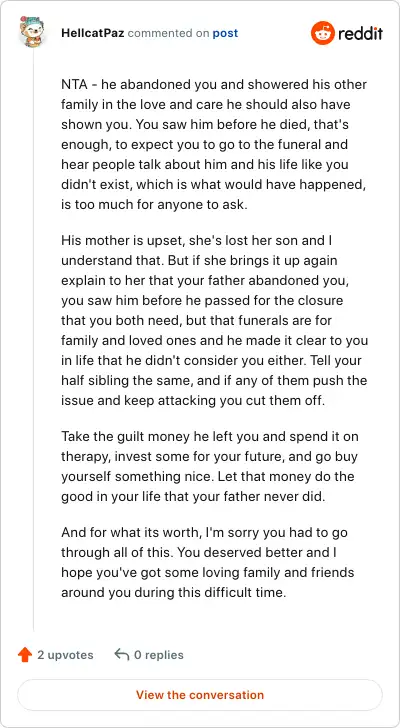This screenshot has height=728, width=400.
Task: Click the line "good in your life that your father never did."
Action: pyautogui.click(x=194, y=497)
